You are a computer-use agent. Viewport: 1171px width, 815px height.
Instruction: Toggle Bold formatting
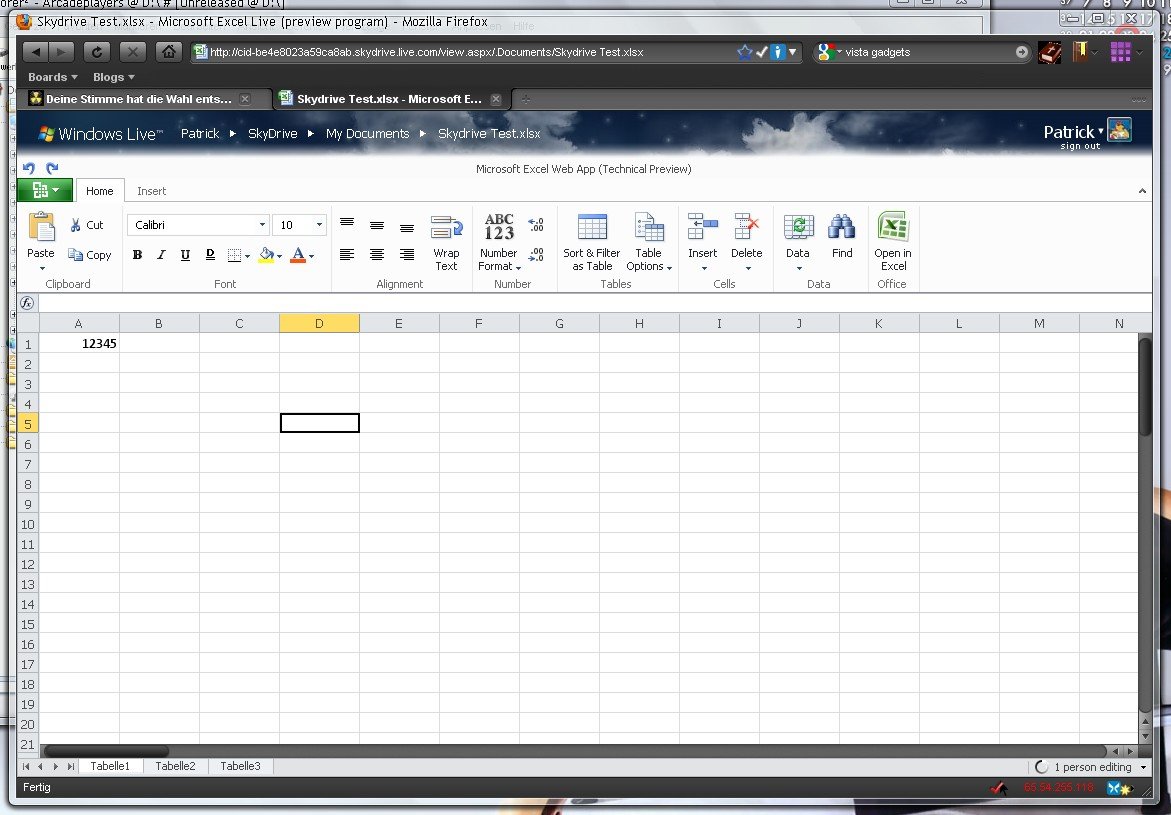[x=138, y=256]
